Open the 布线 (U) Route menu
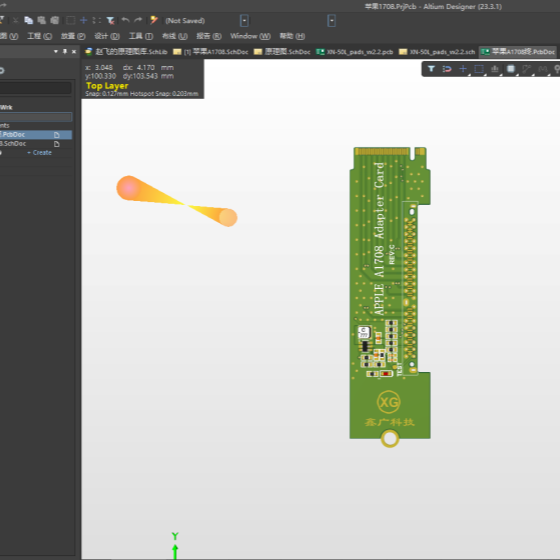The image size is (560, 560). point(175,36)
